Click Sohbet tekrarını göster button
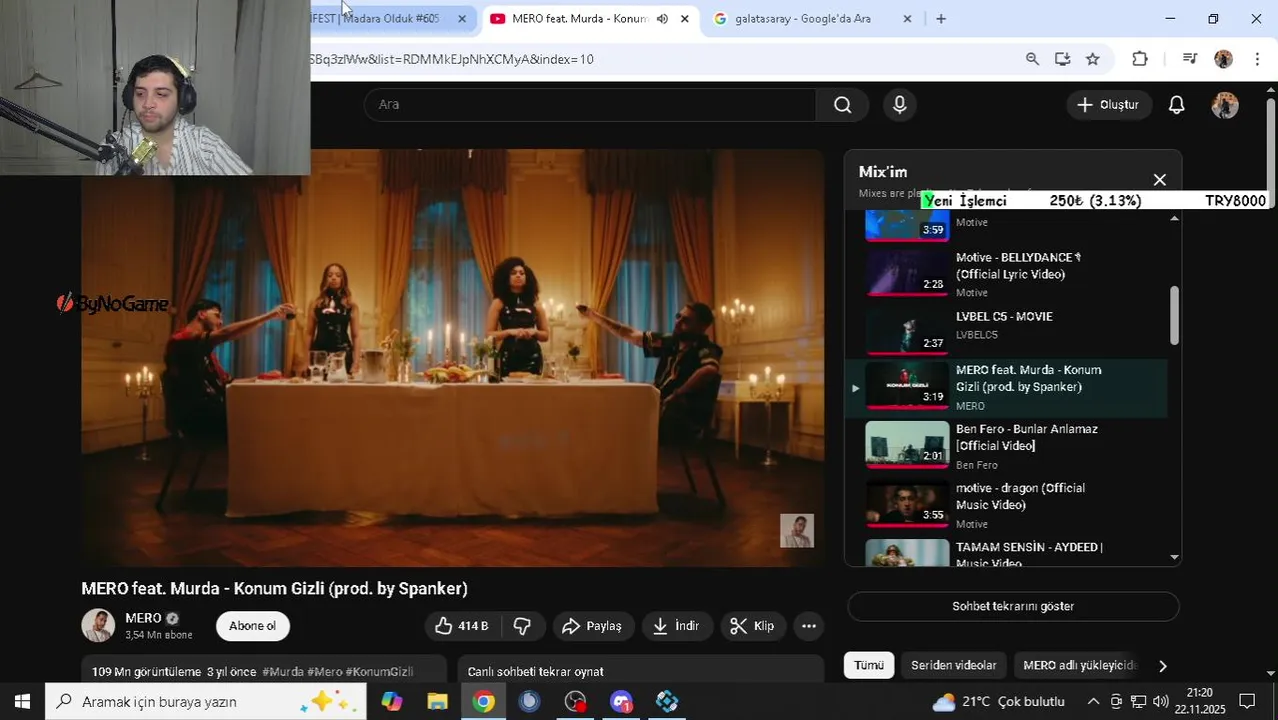This screenshot has width=1278, height=720. coord(1013,606)
